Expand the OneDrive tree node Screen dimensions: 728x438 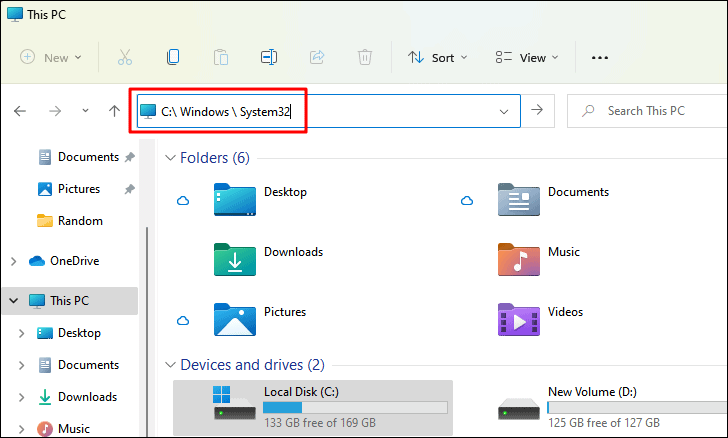(13, 261)
